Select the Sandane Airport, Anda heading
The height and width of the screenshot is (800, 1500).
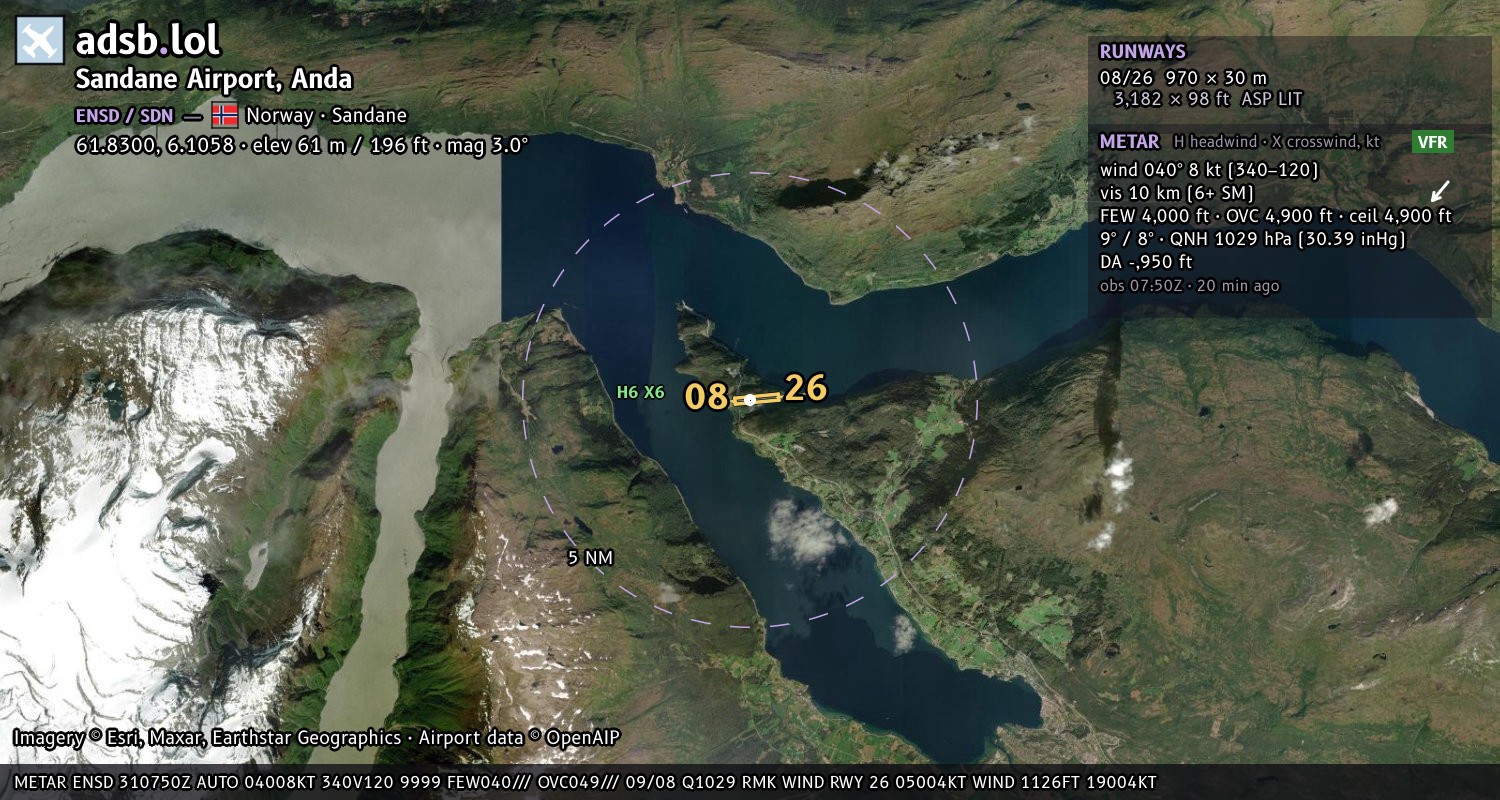tap(214, 80)
